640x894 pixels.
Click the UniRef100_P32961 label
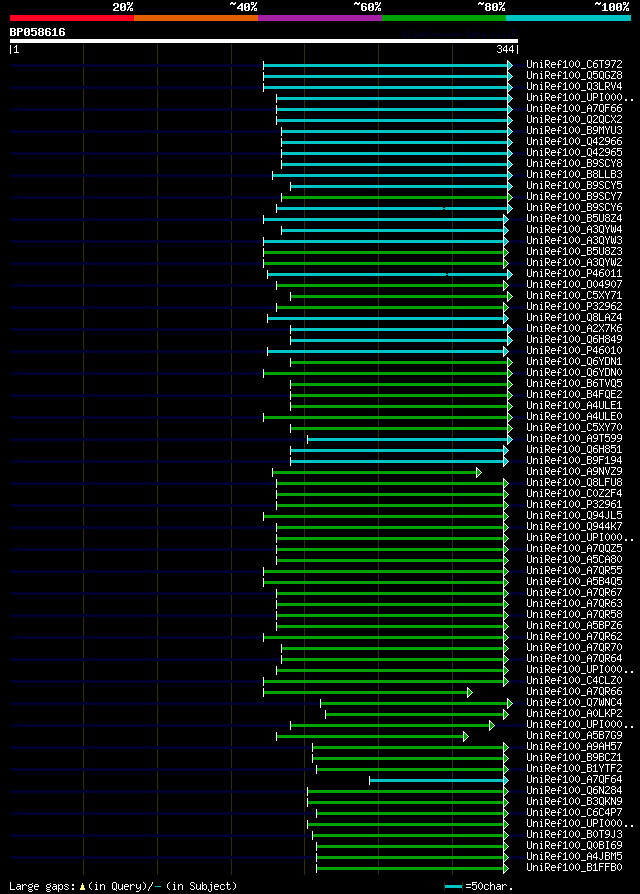pos(574,505)
